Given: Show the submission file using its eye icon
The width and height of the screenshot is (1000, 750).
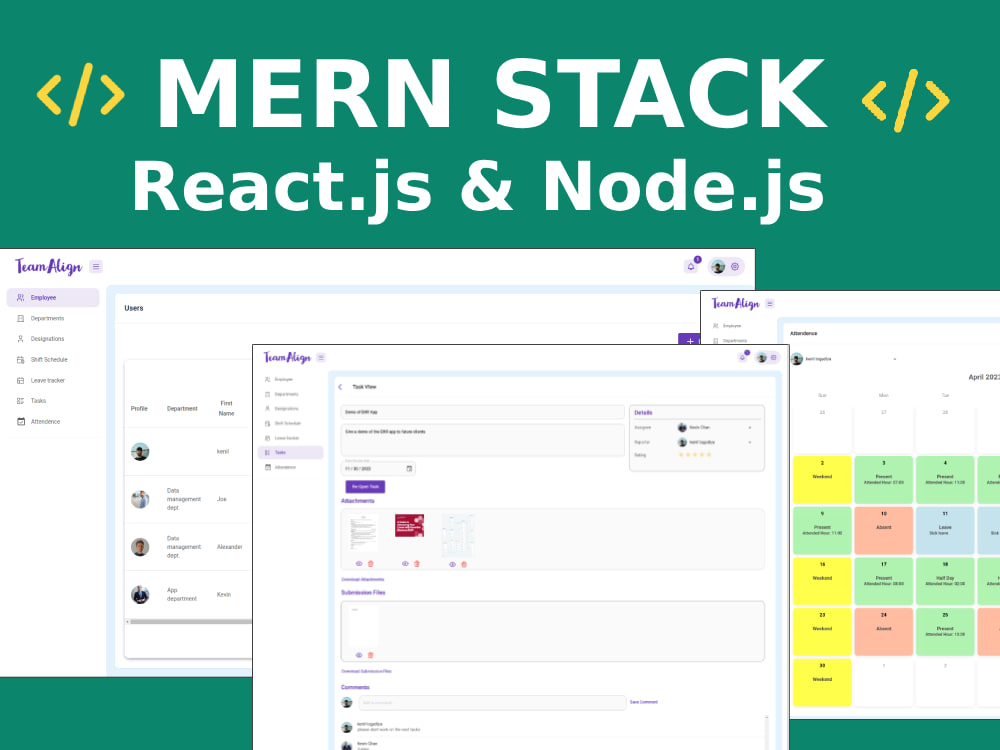Looking at the screenshot, I should tap(358, 655).
